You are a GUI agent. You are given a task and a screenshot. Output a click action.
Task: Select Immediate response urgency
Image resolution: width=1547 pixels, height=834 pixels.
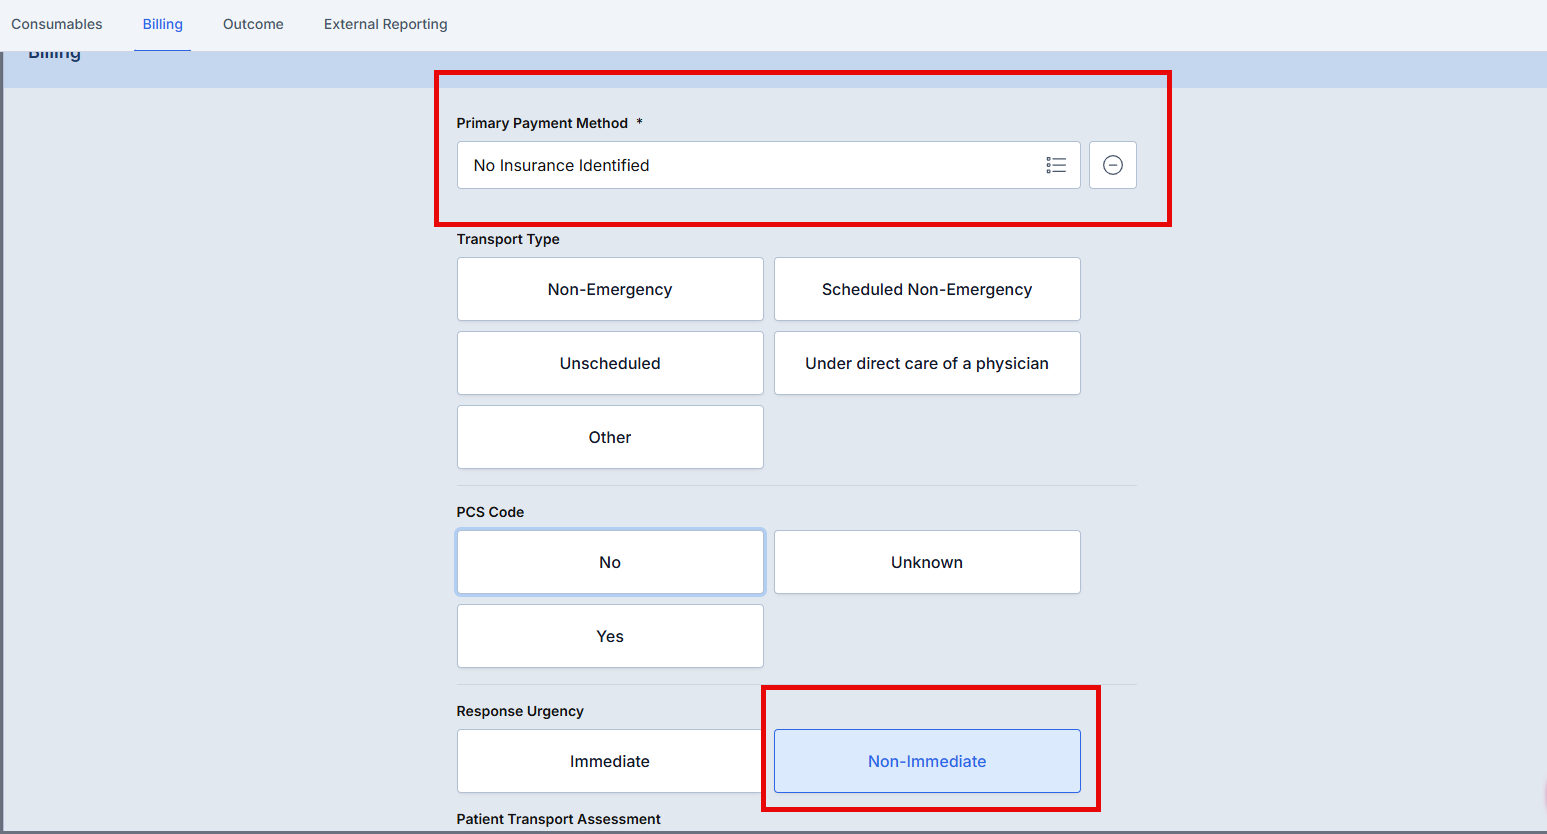[x=610, y=761]
